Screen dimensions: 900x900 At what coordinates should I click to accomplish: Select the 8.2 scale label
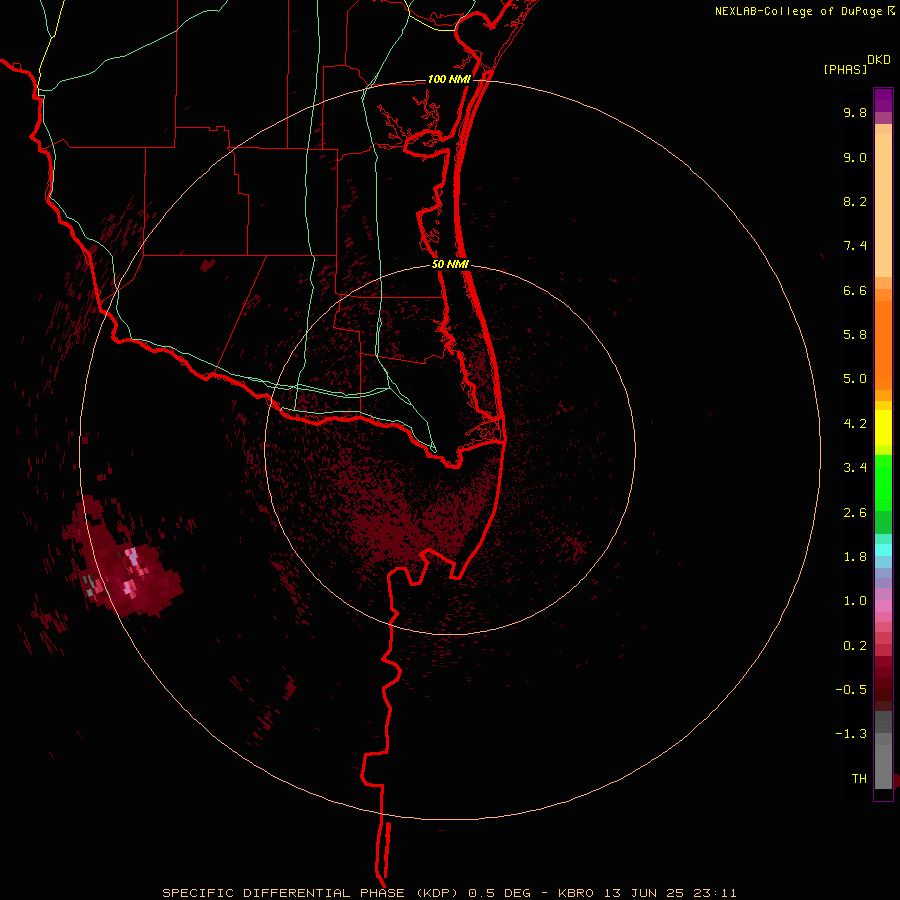[x=855, y=201]
